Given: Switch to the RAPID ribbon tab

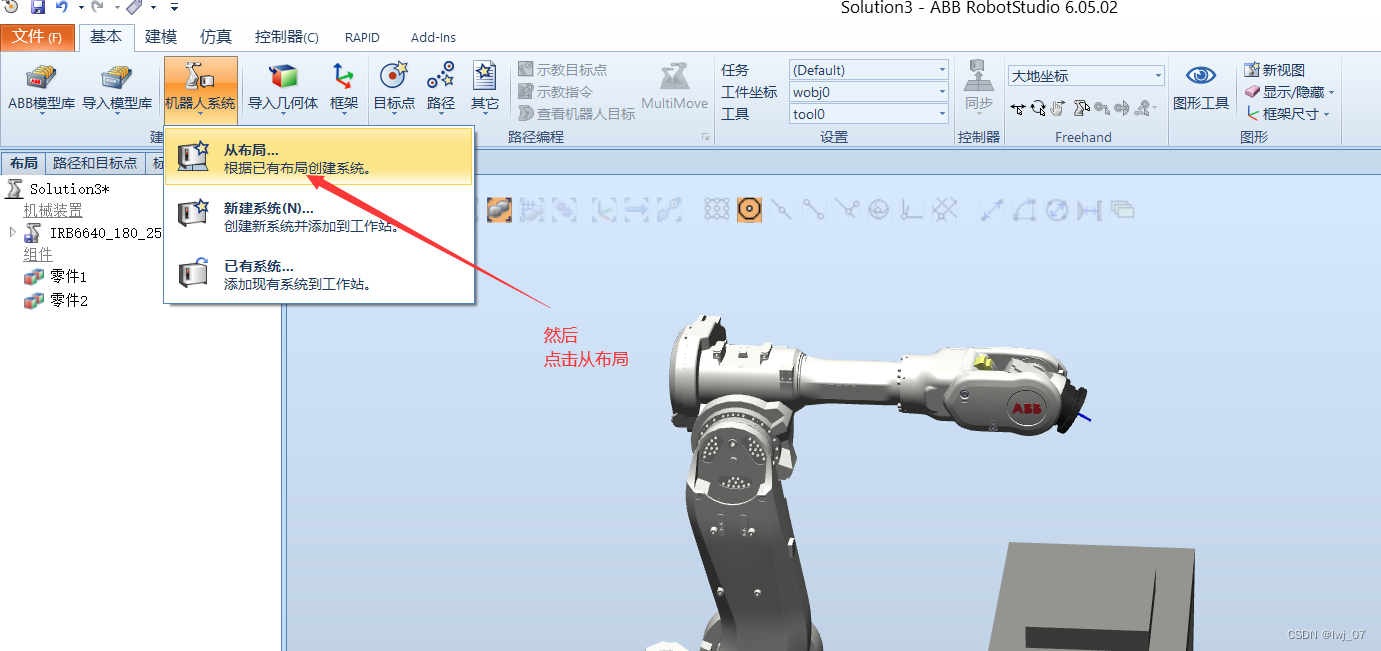Looking at the screenshot, I should 362,37.
